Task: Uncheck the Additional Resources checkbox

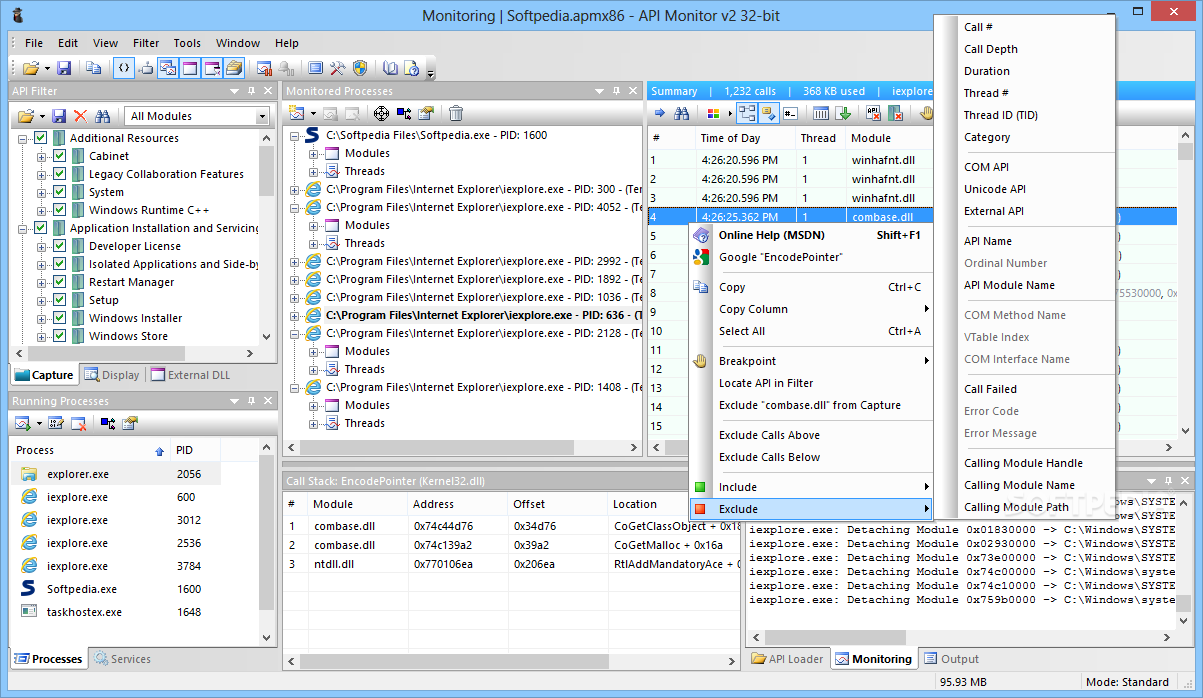Action: [x=41, y=138]
